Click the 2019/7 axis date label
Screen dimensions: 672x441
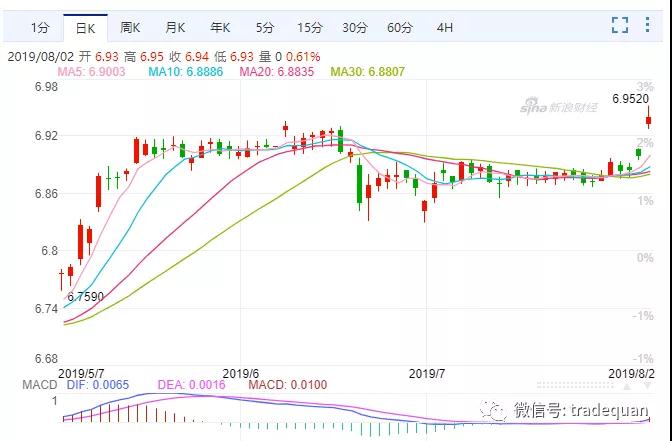point(427,373)
